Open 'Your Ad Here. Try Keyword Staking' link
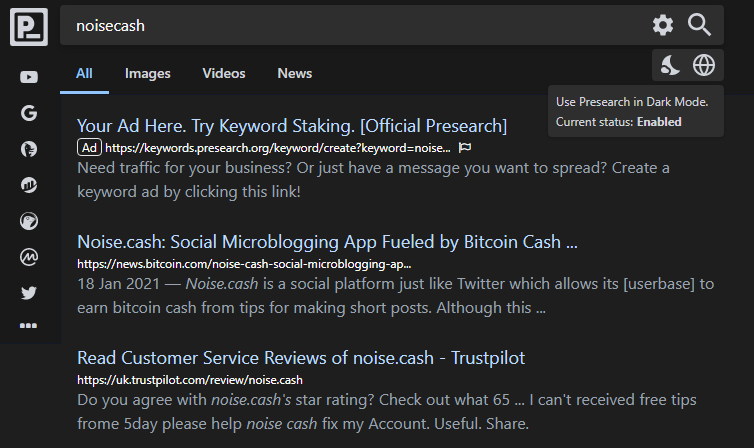754x448 pixels. [292, 126]
